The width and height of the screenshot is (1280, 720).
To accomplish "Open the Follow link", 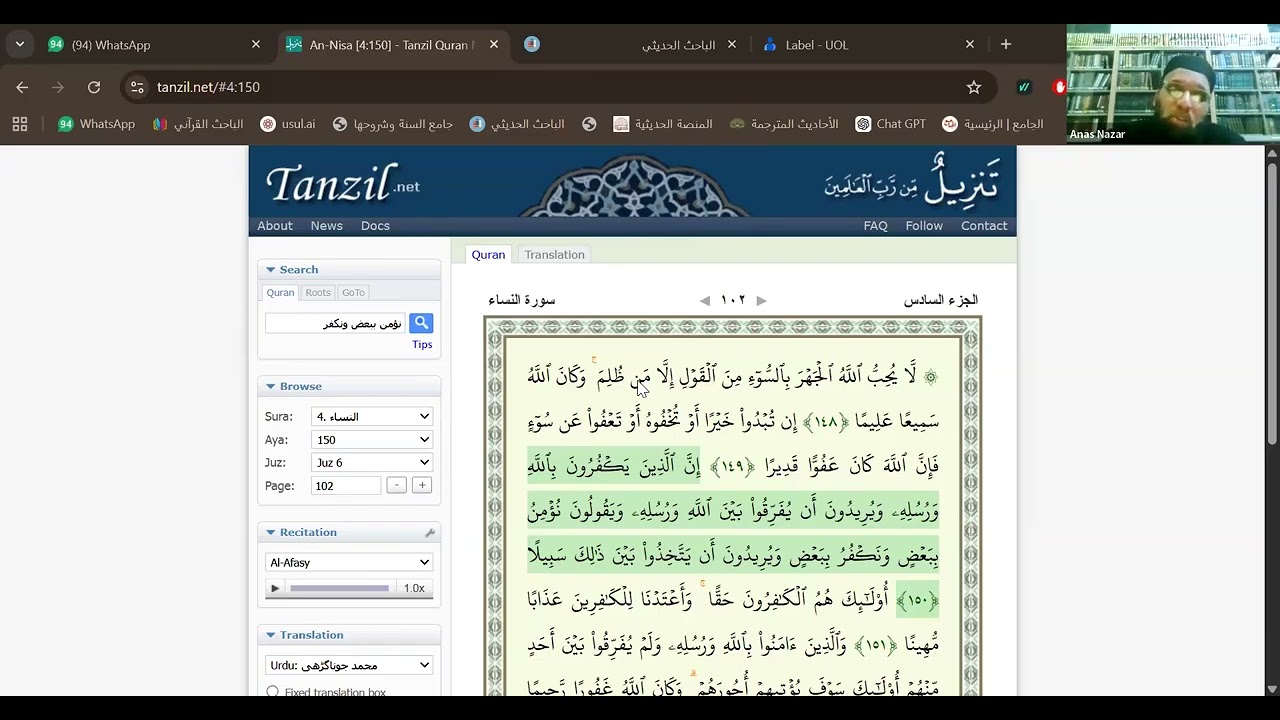I will [x=924, y=226].
